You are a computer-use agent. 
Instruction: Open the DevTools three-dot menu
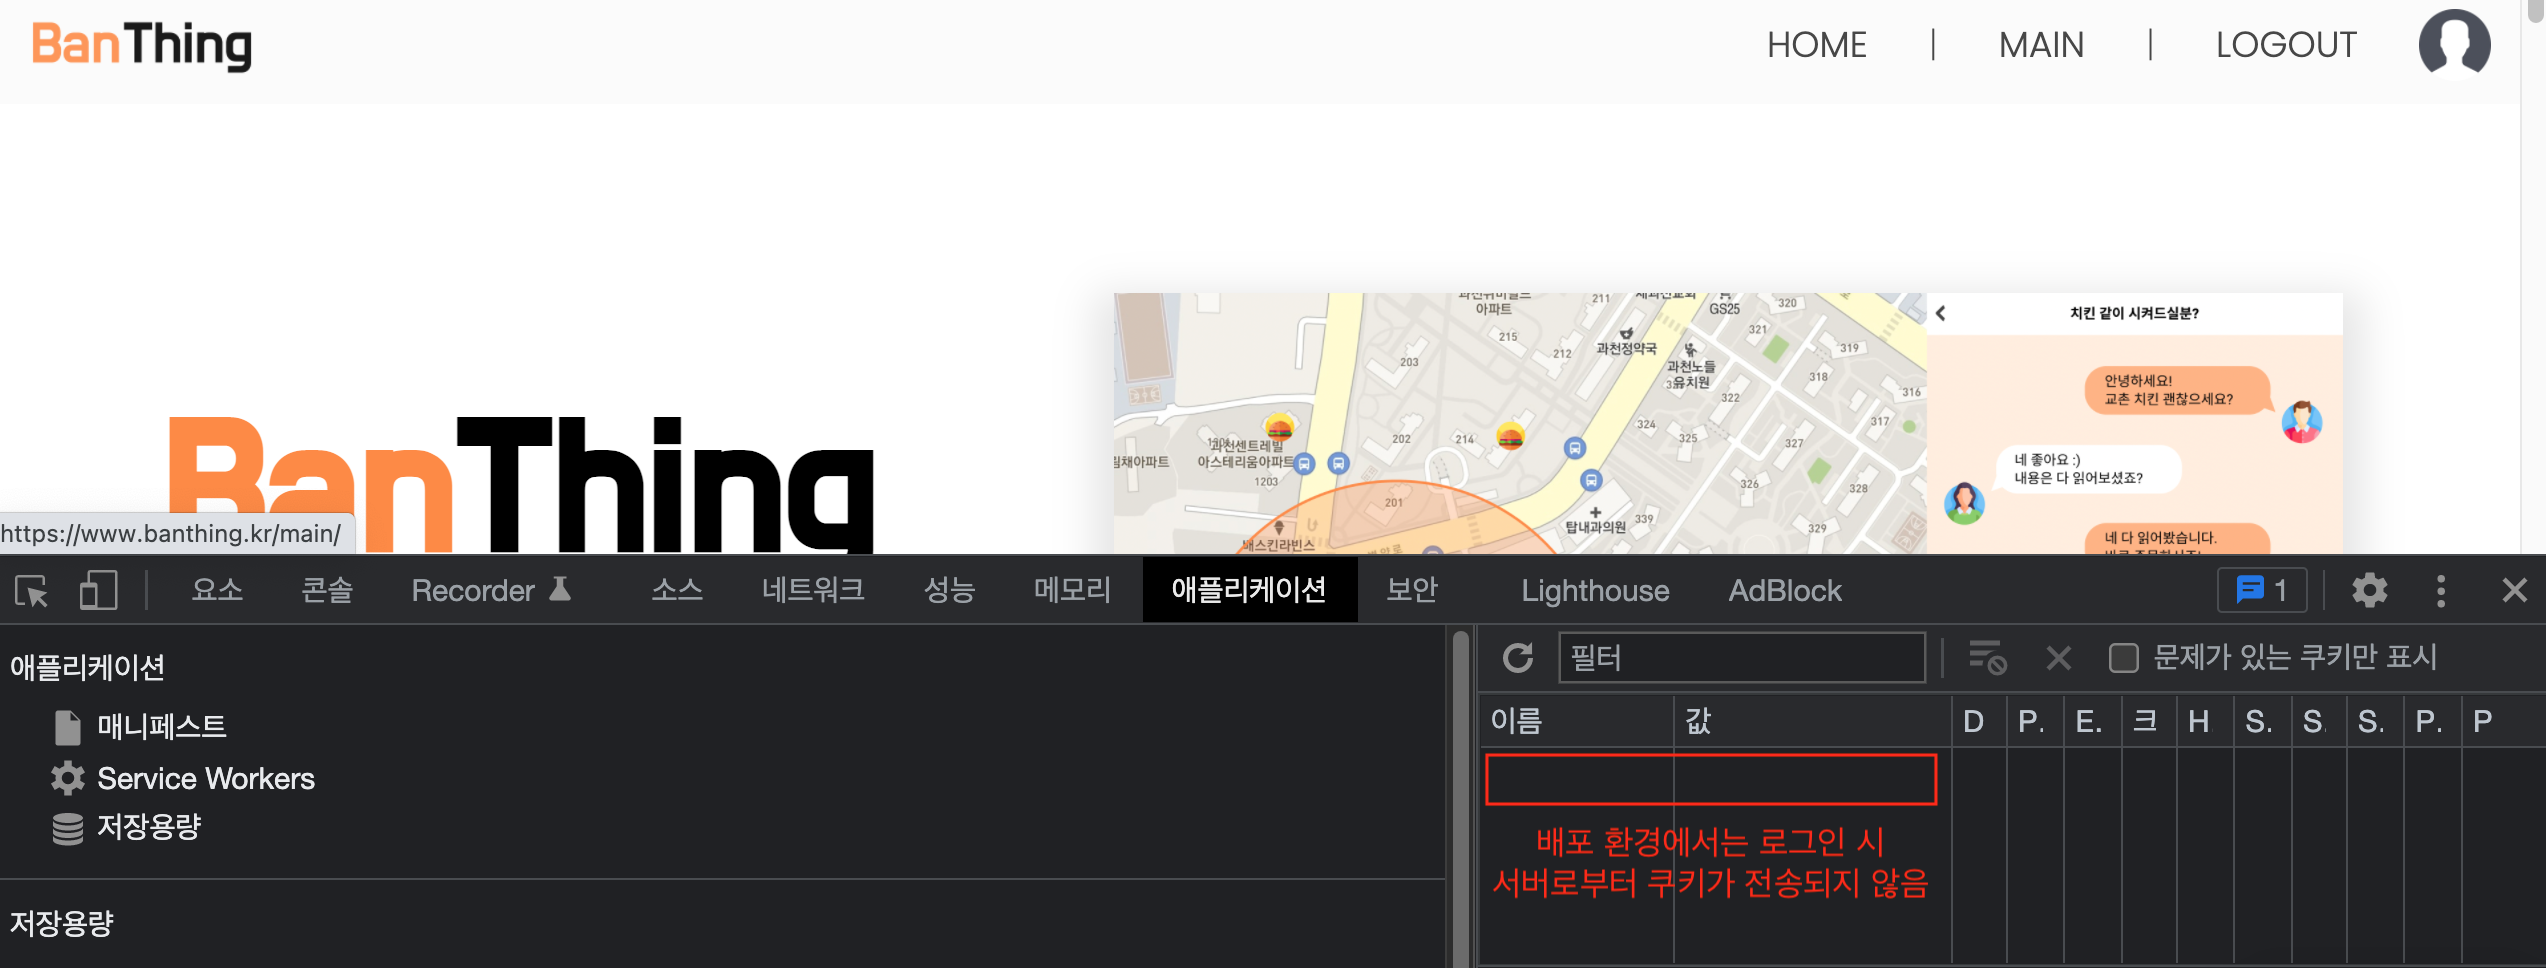click(x=2441, y=591)
